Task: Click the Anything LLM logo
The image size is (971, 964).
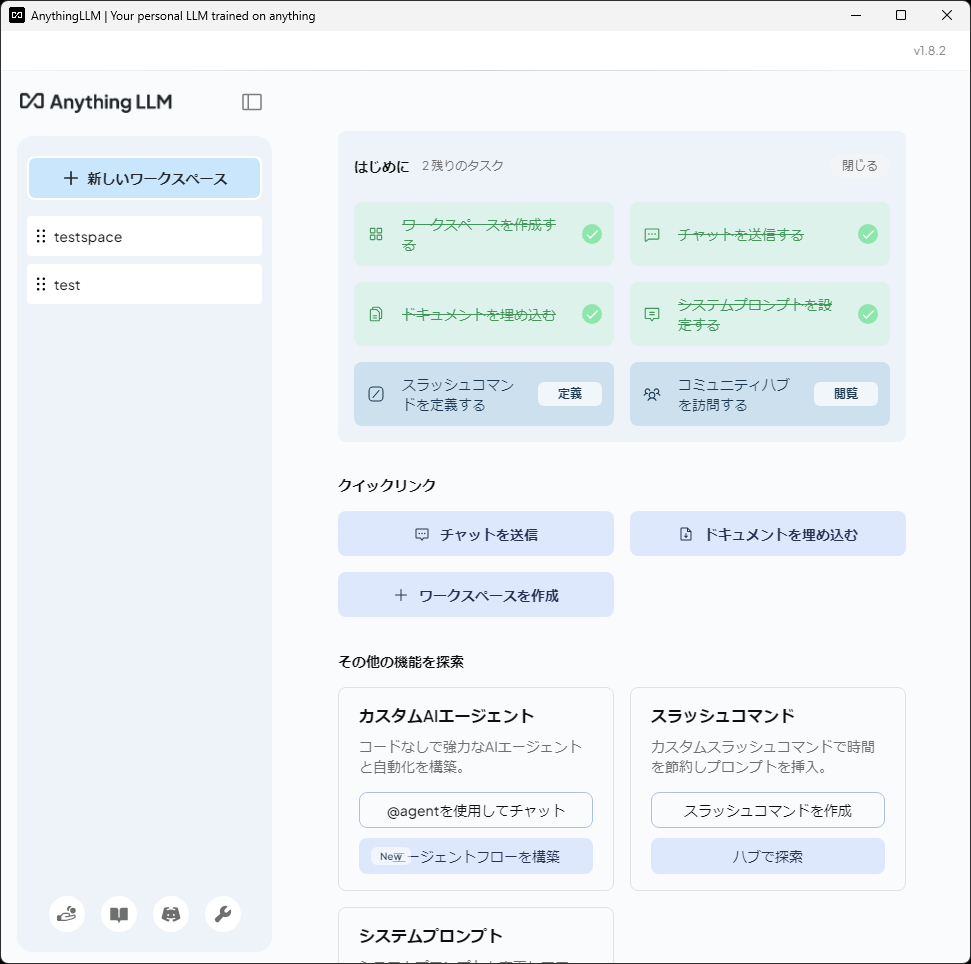Action: tap(96, 102)
